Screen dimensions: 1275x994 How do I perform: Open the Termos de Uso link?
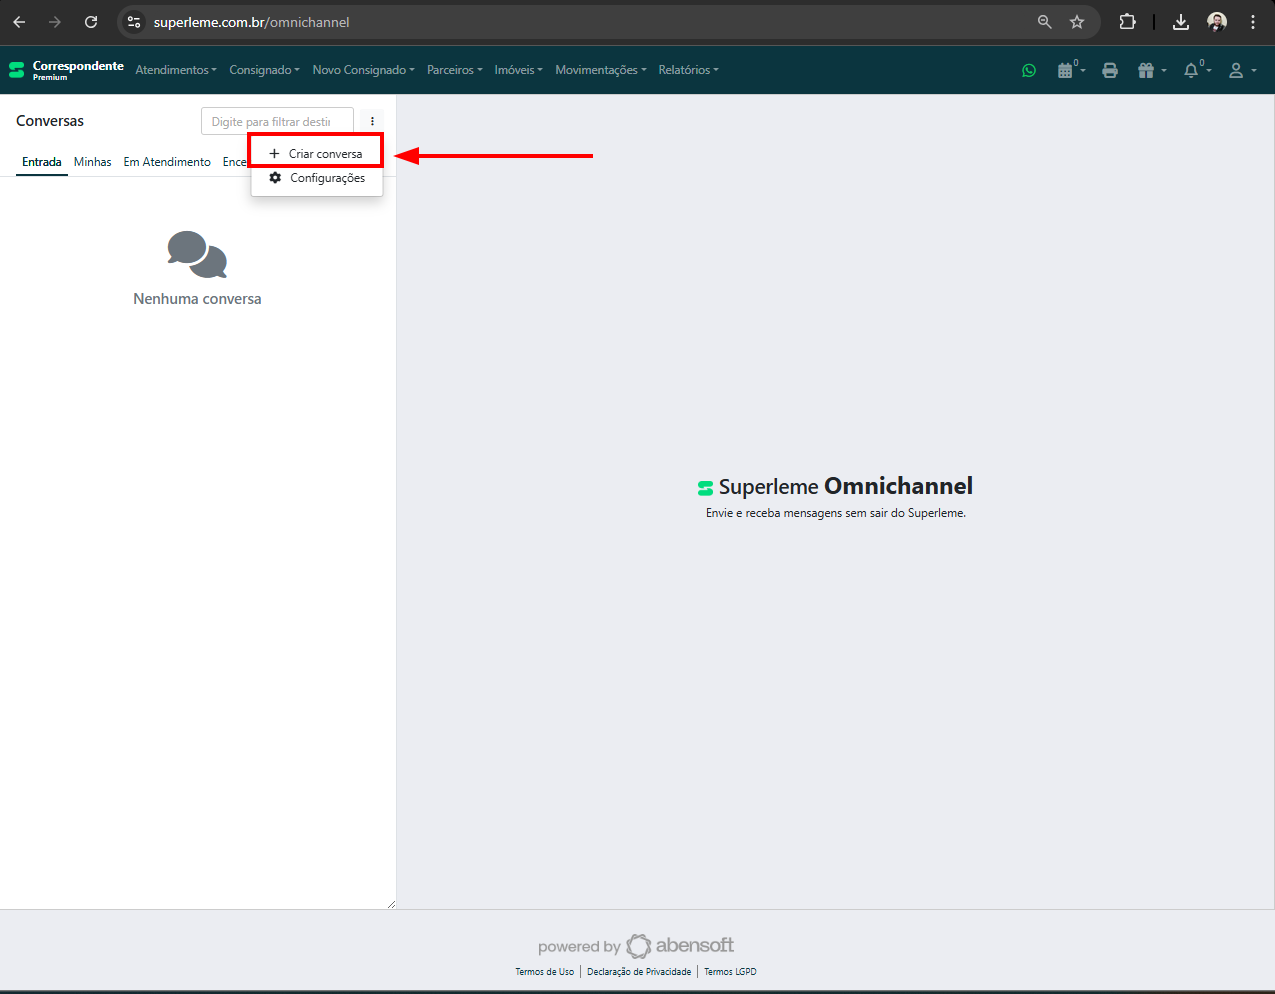click(544, 971)
